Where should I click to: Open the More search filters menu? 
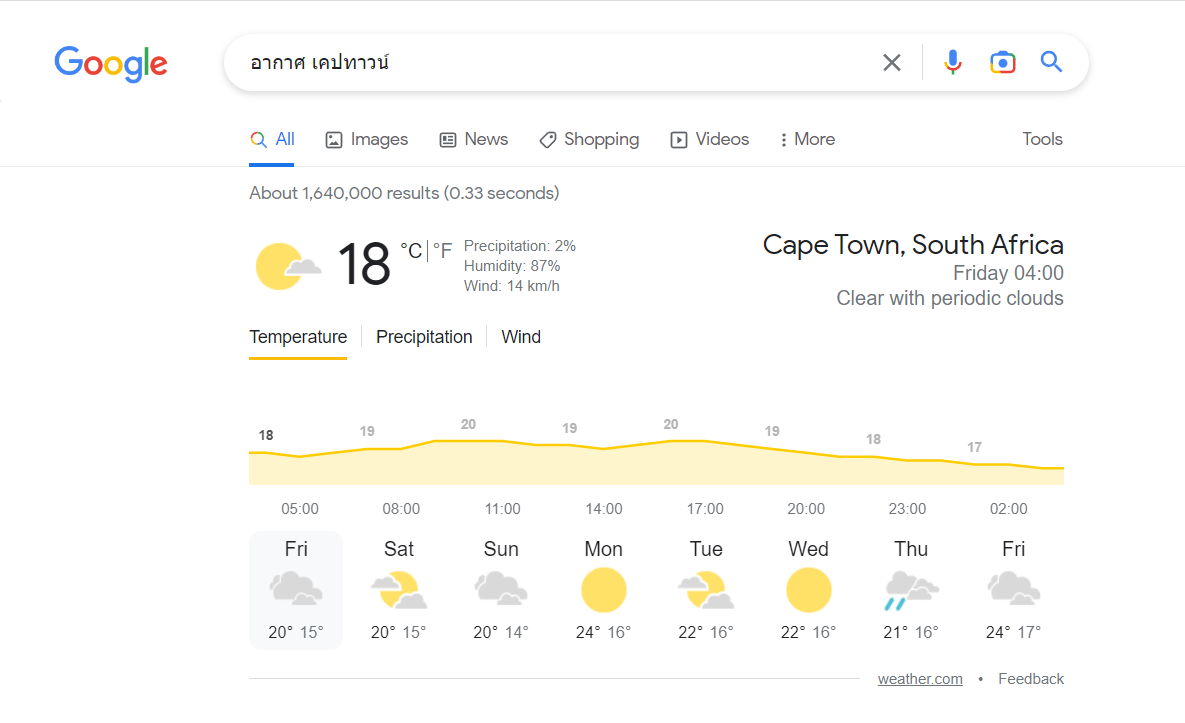(807, 139)
